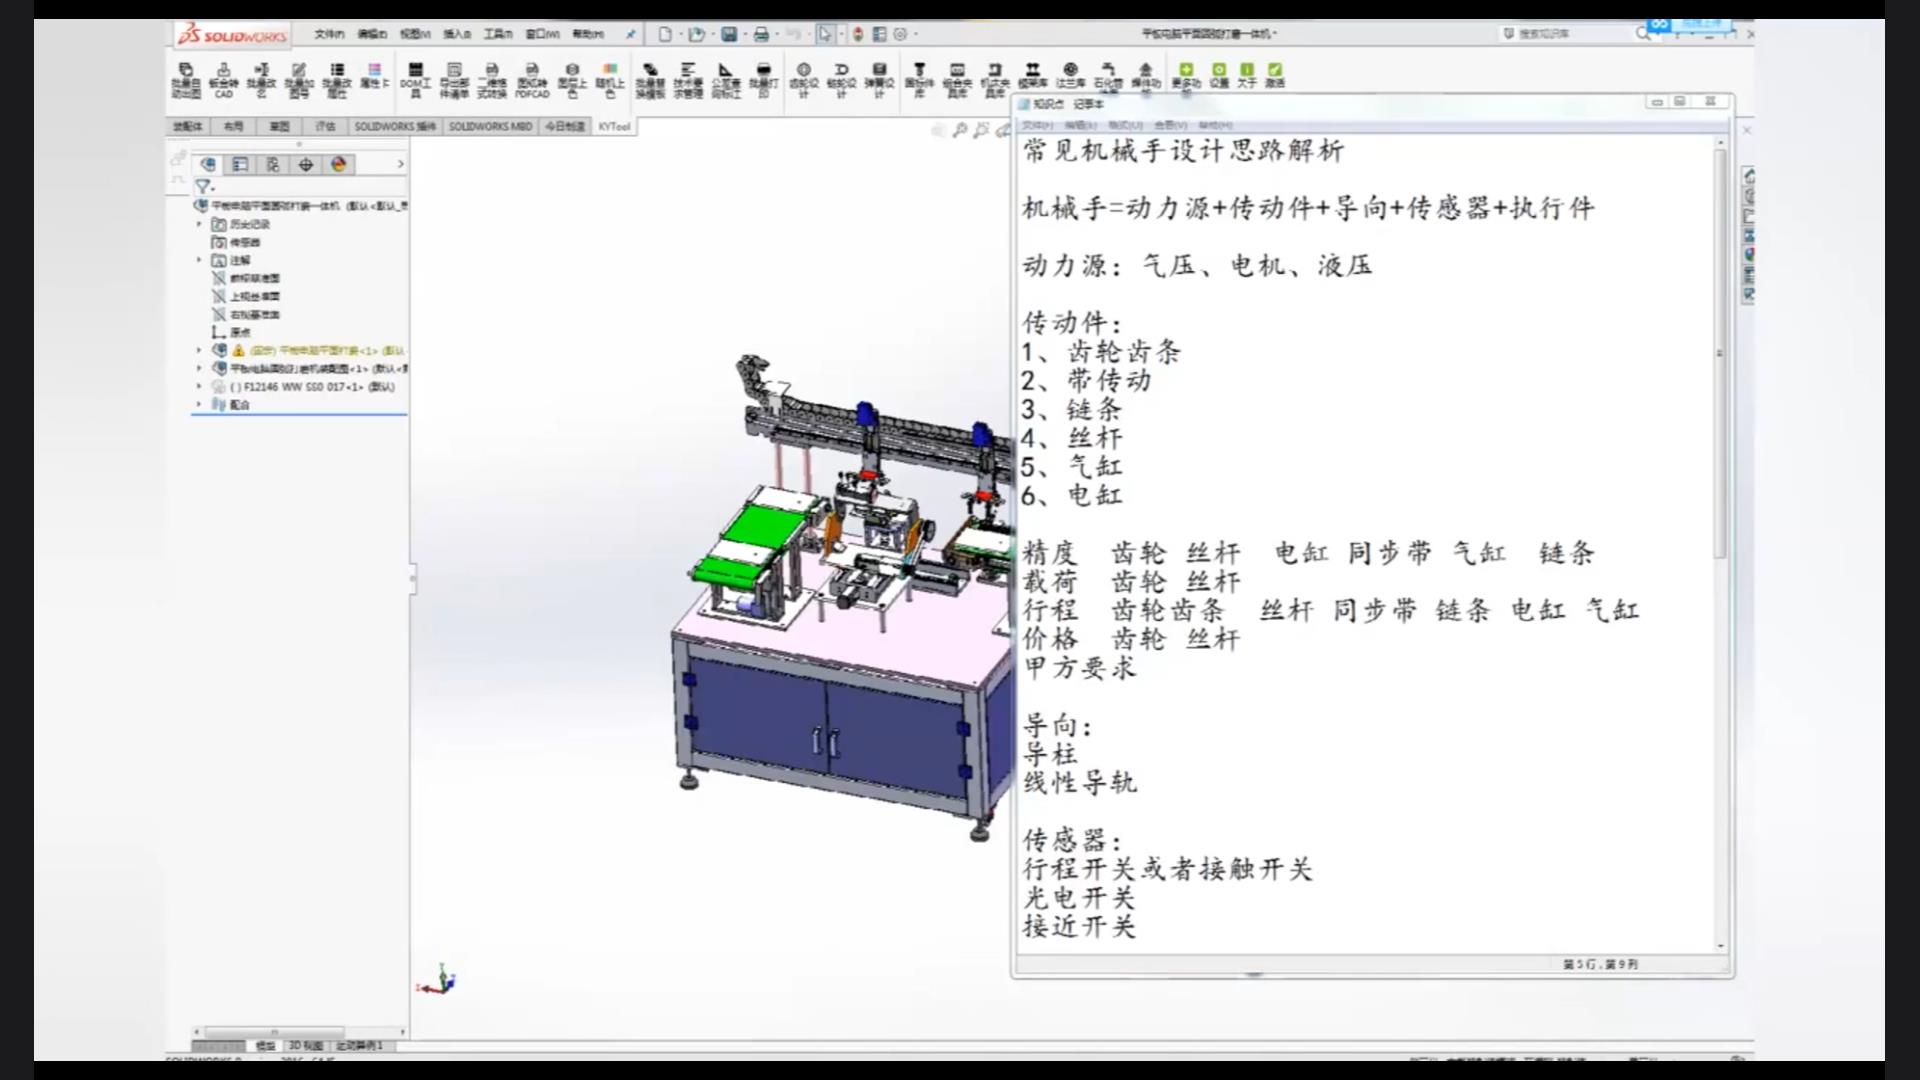Click the search magnifier icon in title bar
This screenshot has width=1920, height=1080.
coord(1642,34)
